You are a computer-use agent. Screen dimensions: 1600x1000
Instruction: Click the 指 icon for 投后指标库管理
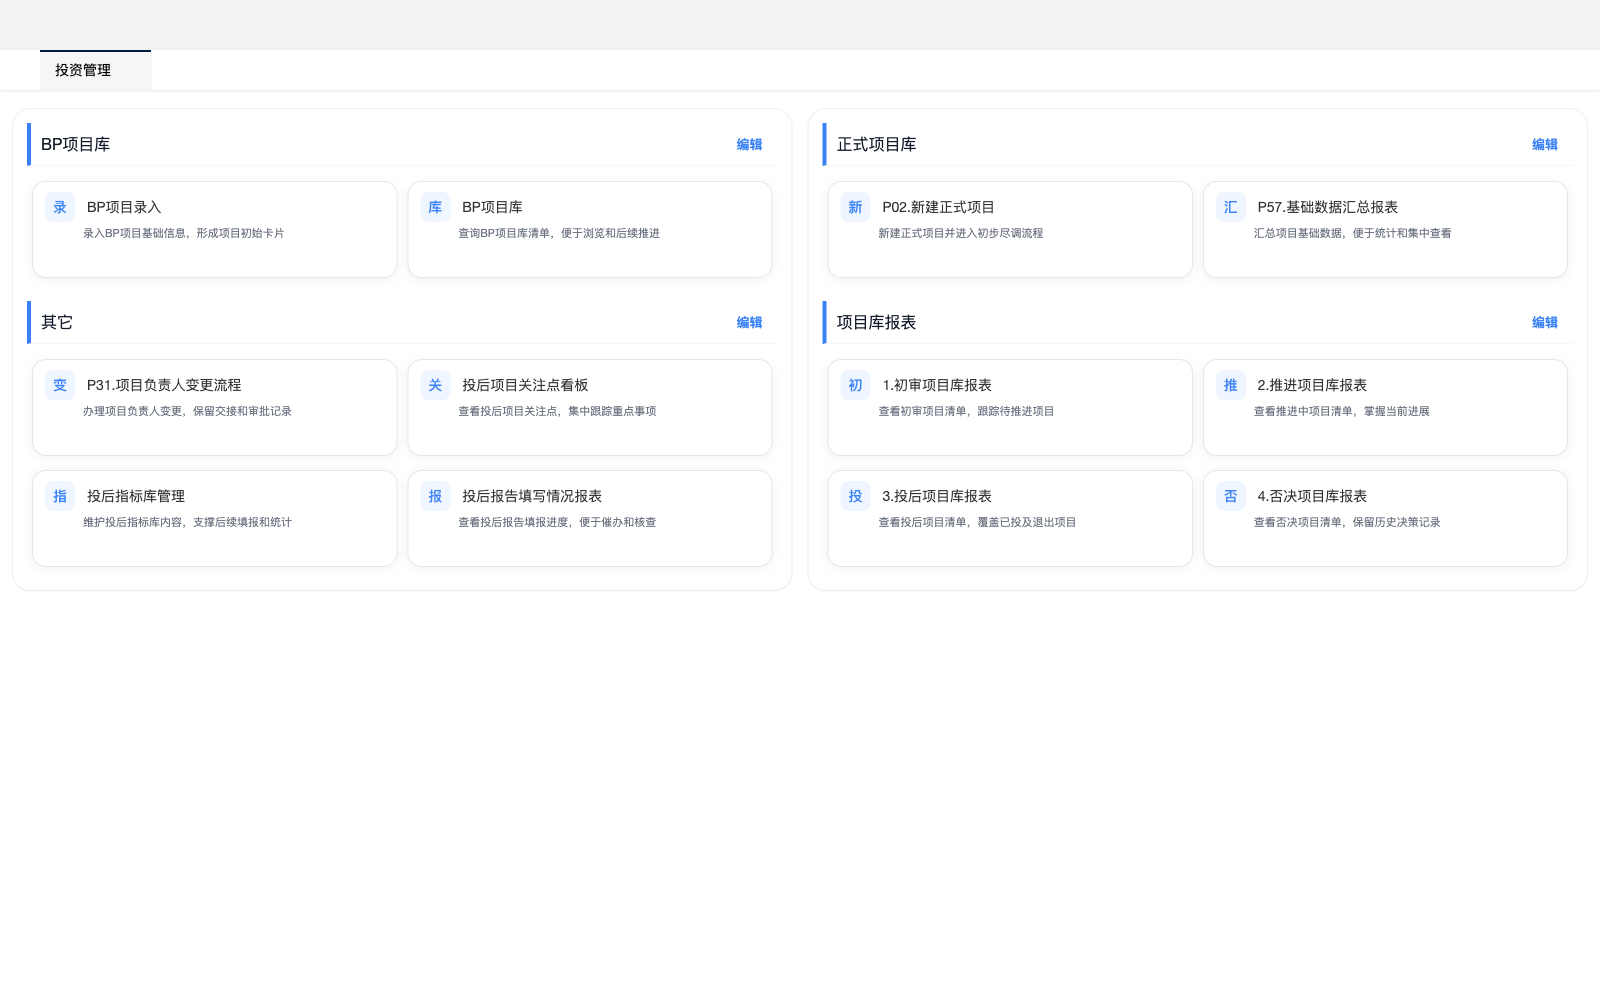(x=60, y=496)
